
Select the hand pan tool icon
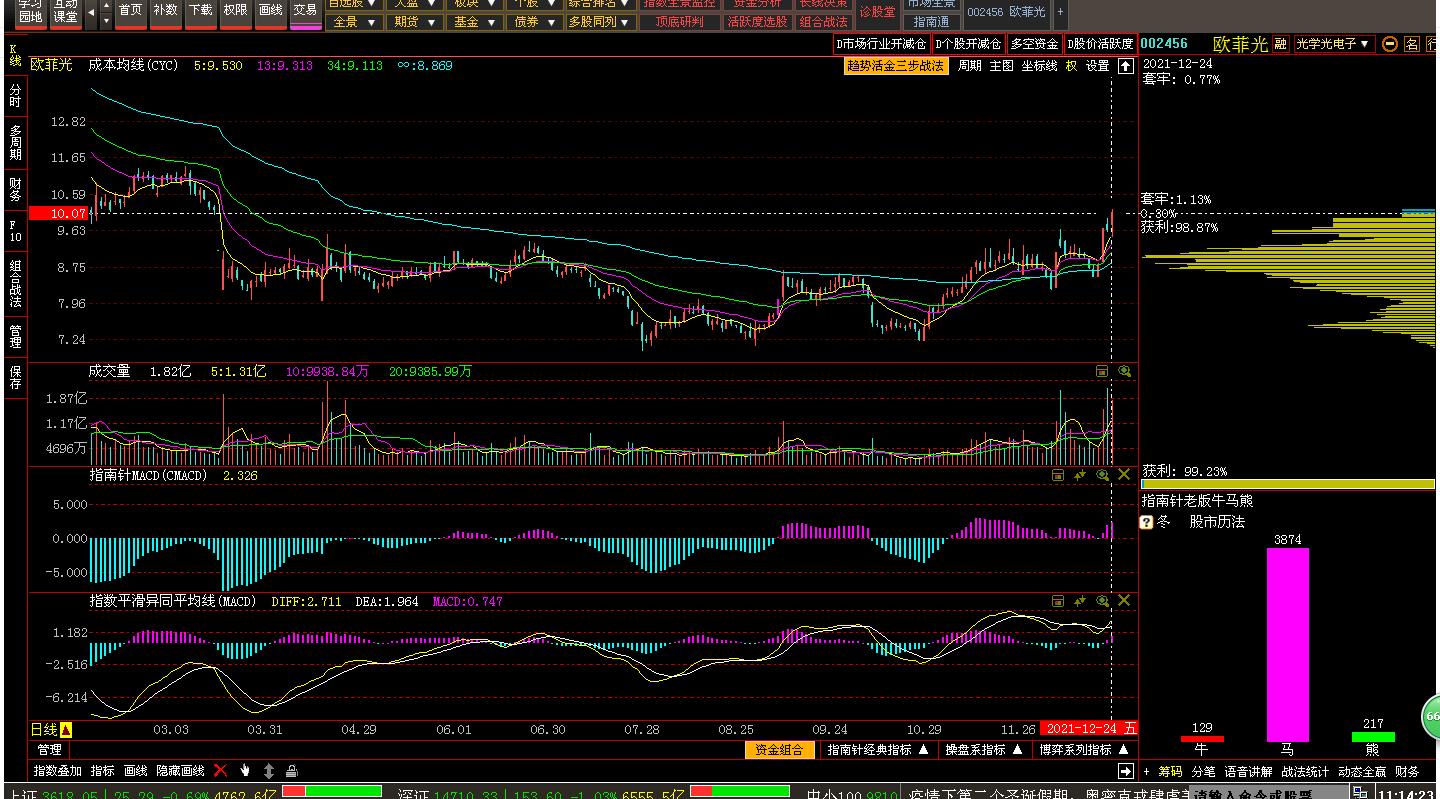(x=245, y=771)
